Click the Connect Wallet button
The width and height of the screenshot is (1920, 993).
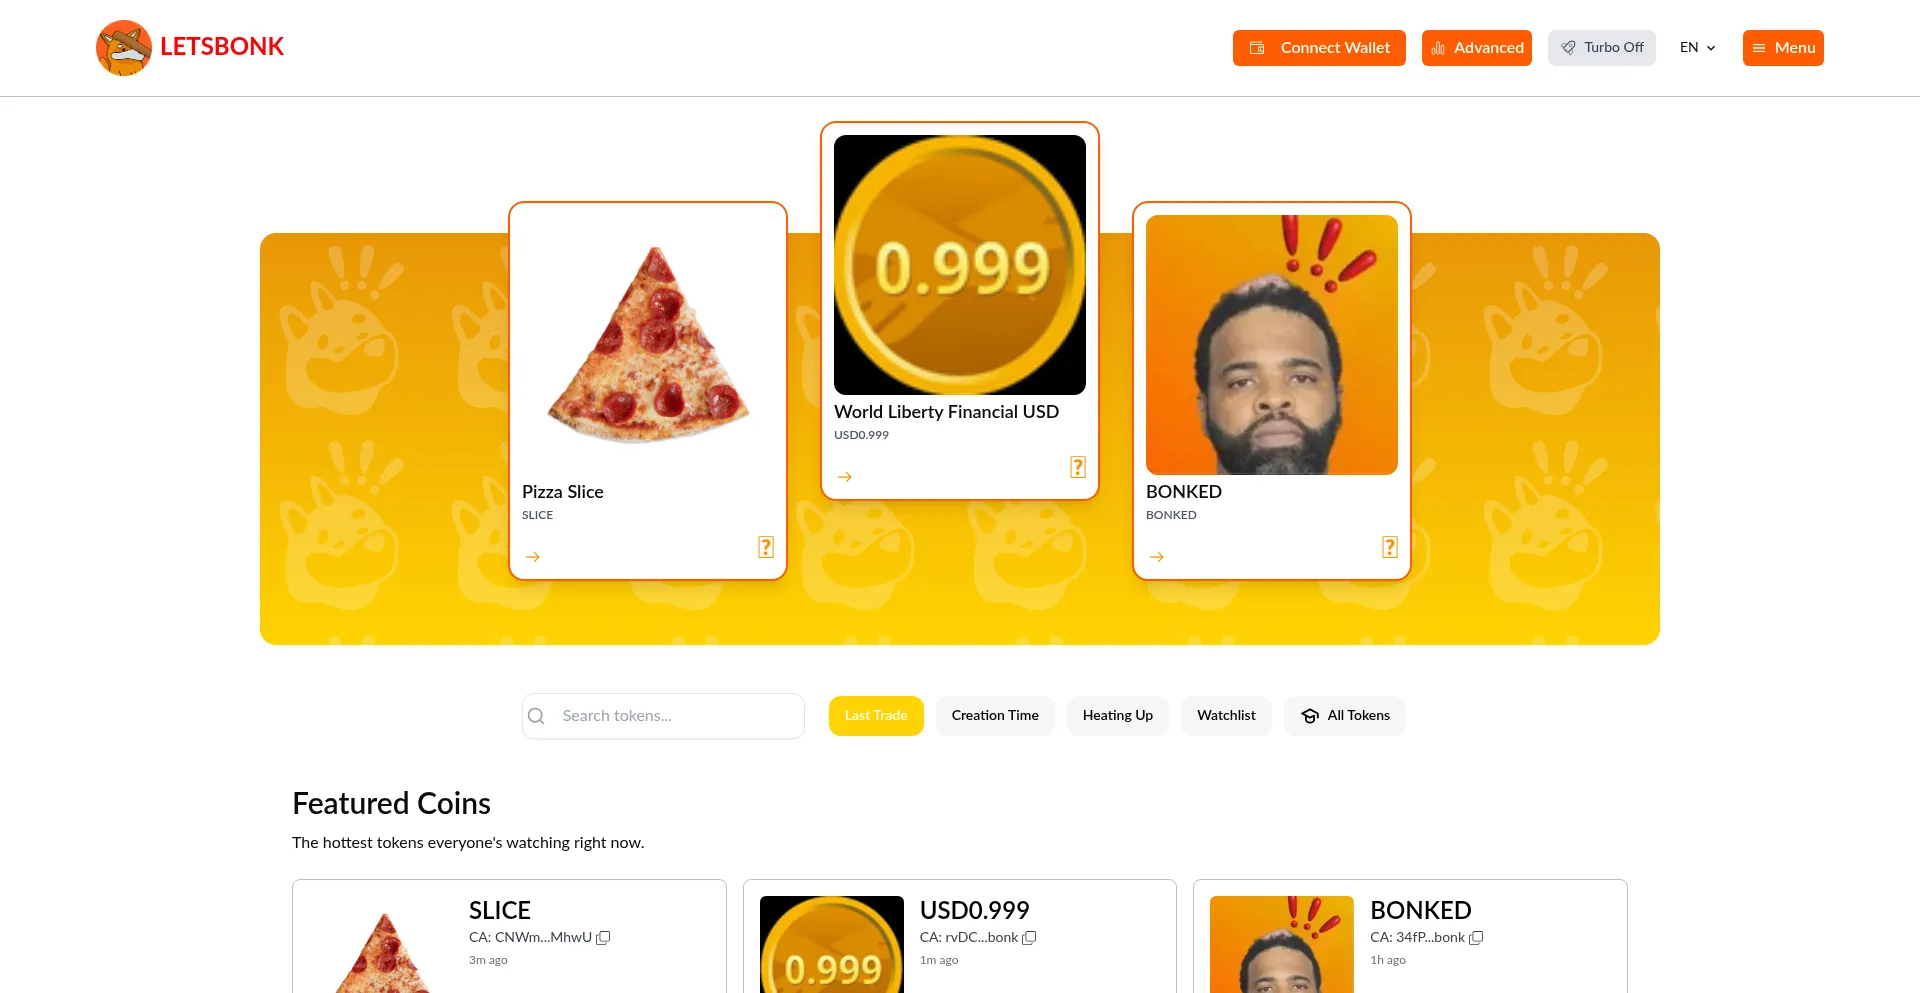click(x=1319, y=48)
